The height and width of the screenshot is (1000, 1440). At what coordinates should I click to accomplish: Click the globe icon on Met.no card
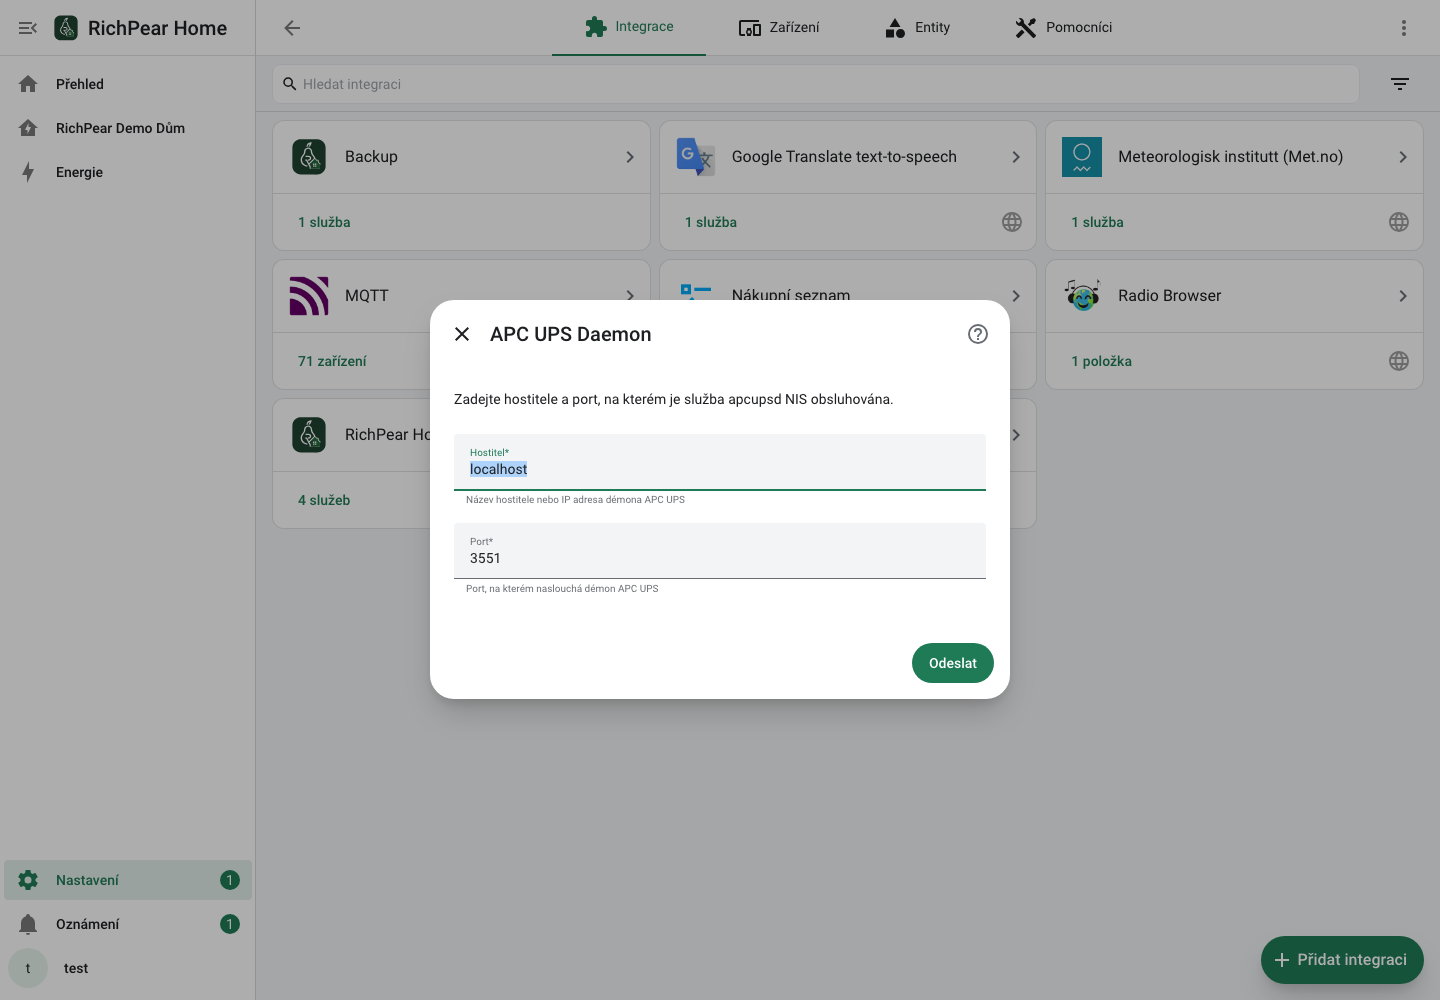[1399, 222]
